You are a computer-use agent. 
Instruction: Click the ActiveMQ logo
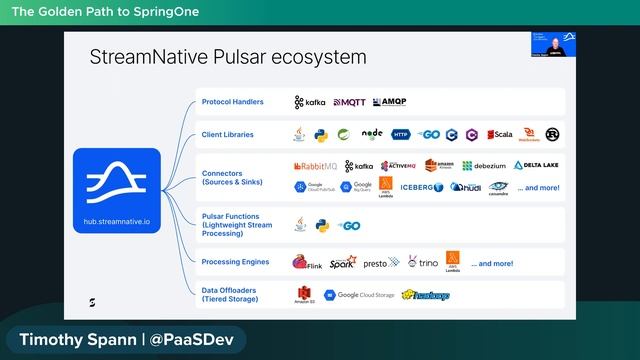pyautogui.click(x=398, y=166)
